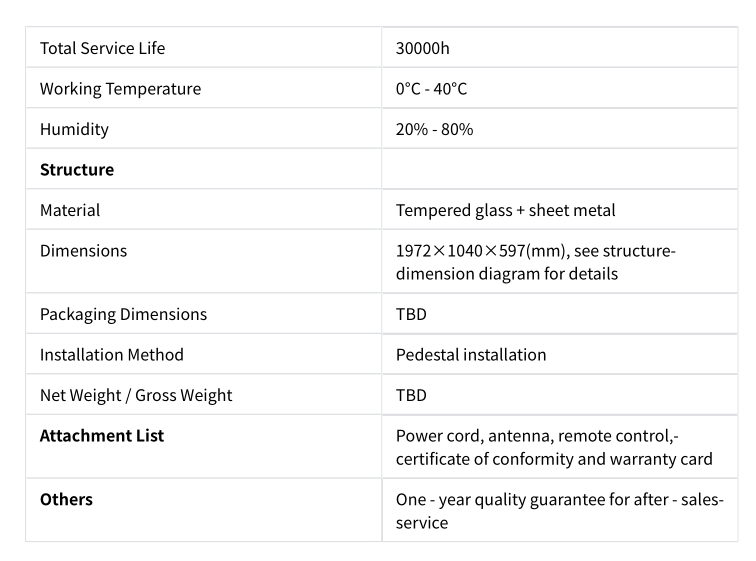Select the 20% - 80% humidity value
The image size is (756, 561).
434,129
